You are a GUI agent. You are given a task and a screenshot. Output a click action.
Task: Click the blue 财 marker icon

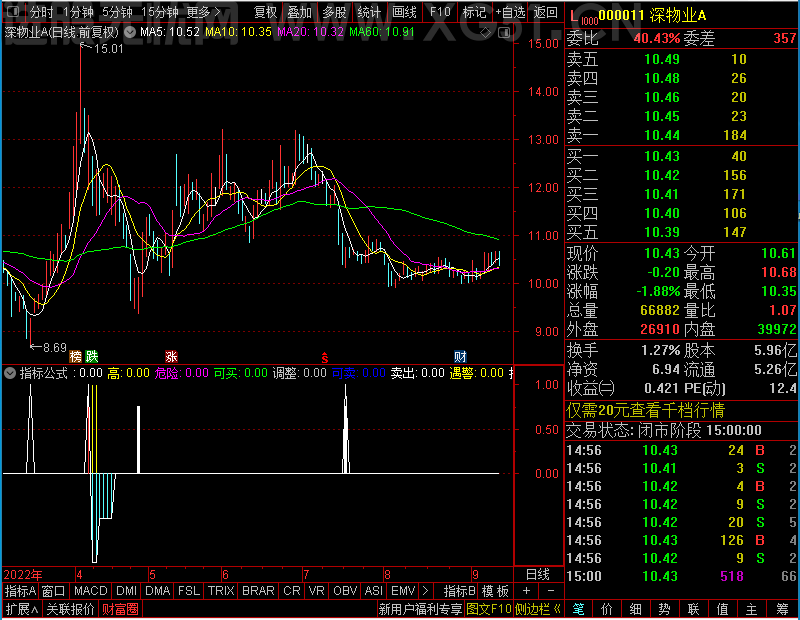coord(460,356)
